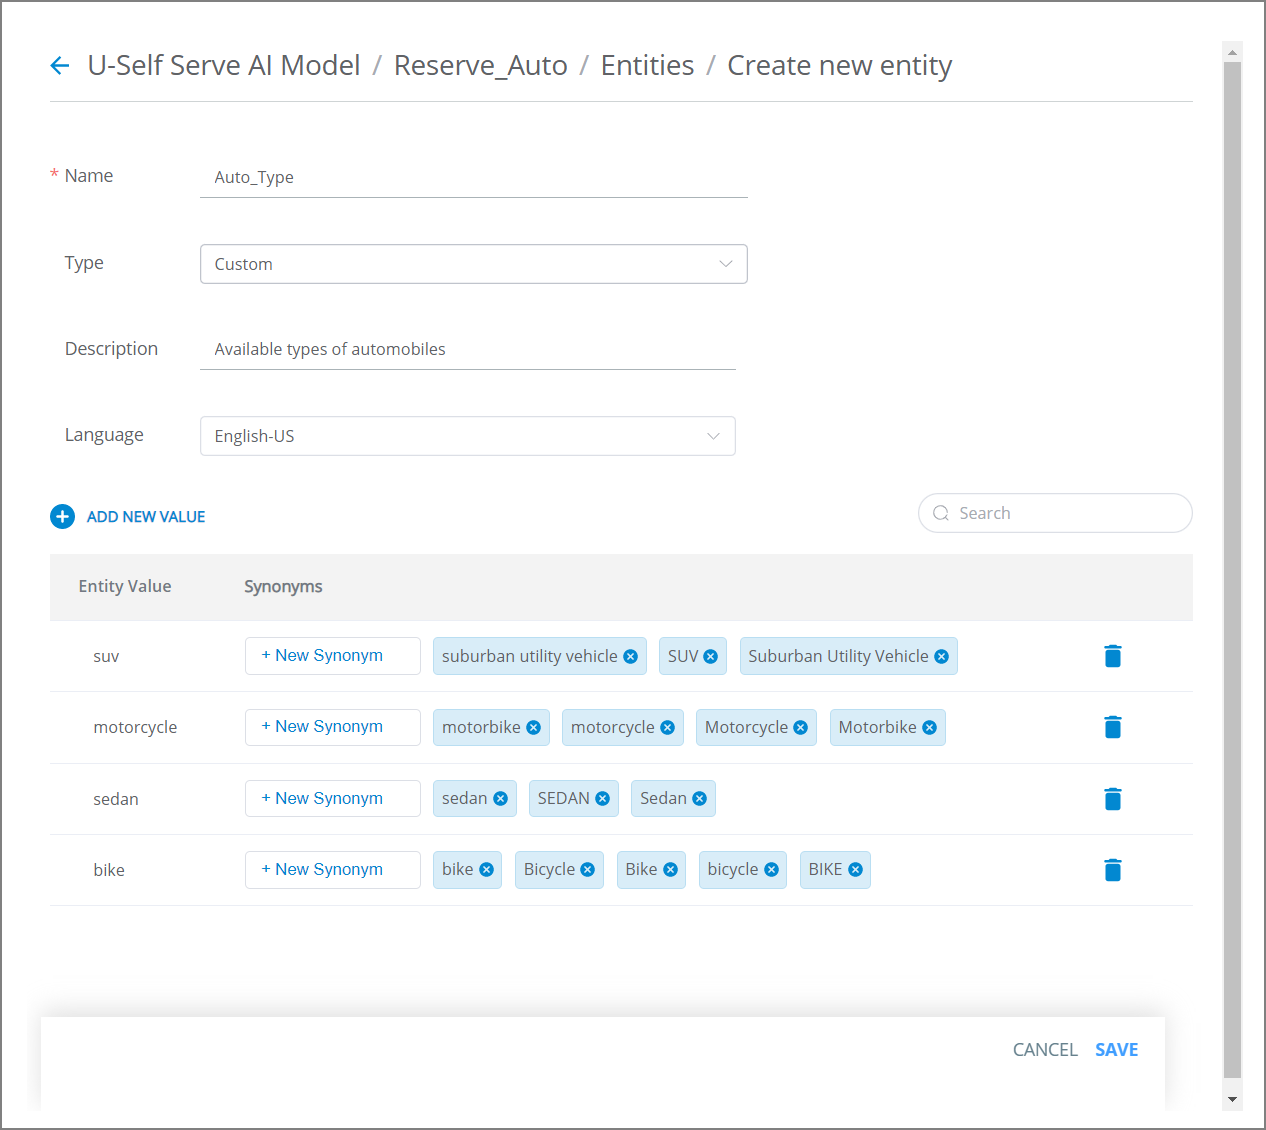The image size is (1266, 1130).
Task: Click the scrollbar up arrow
Action: pos(1232,52)
